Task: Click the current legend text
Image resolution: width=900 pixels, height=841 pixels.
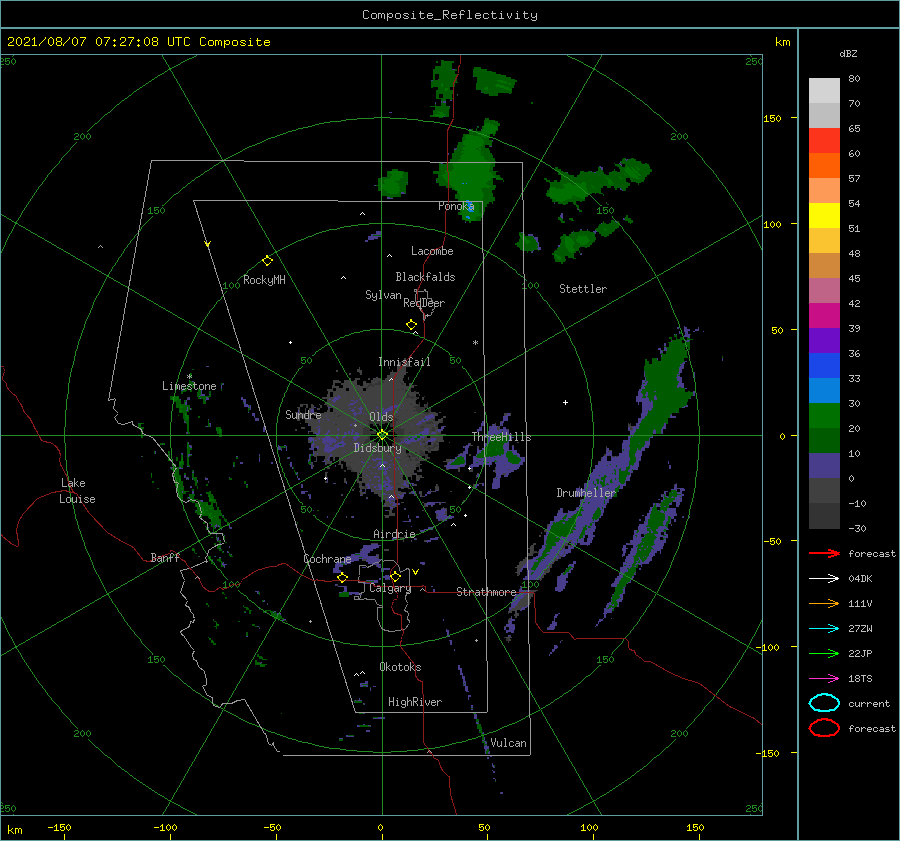Action: click(869, 704)
